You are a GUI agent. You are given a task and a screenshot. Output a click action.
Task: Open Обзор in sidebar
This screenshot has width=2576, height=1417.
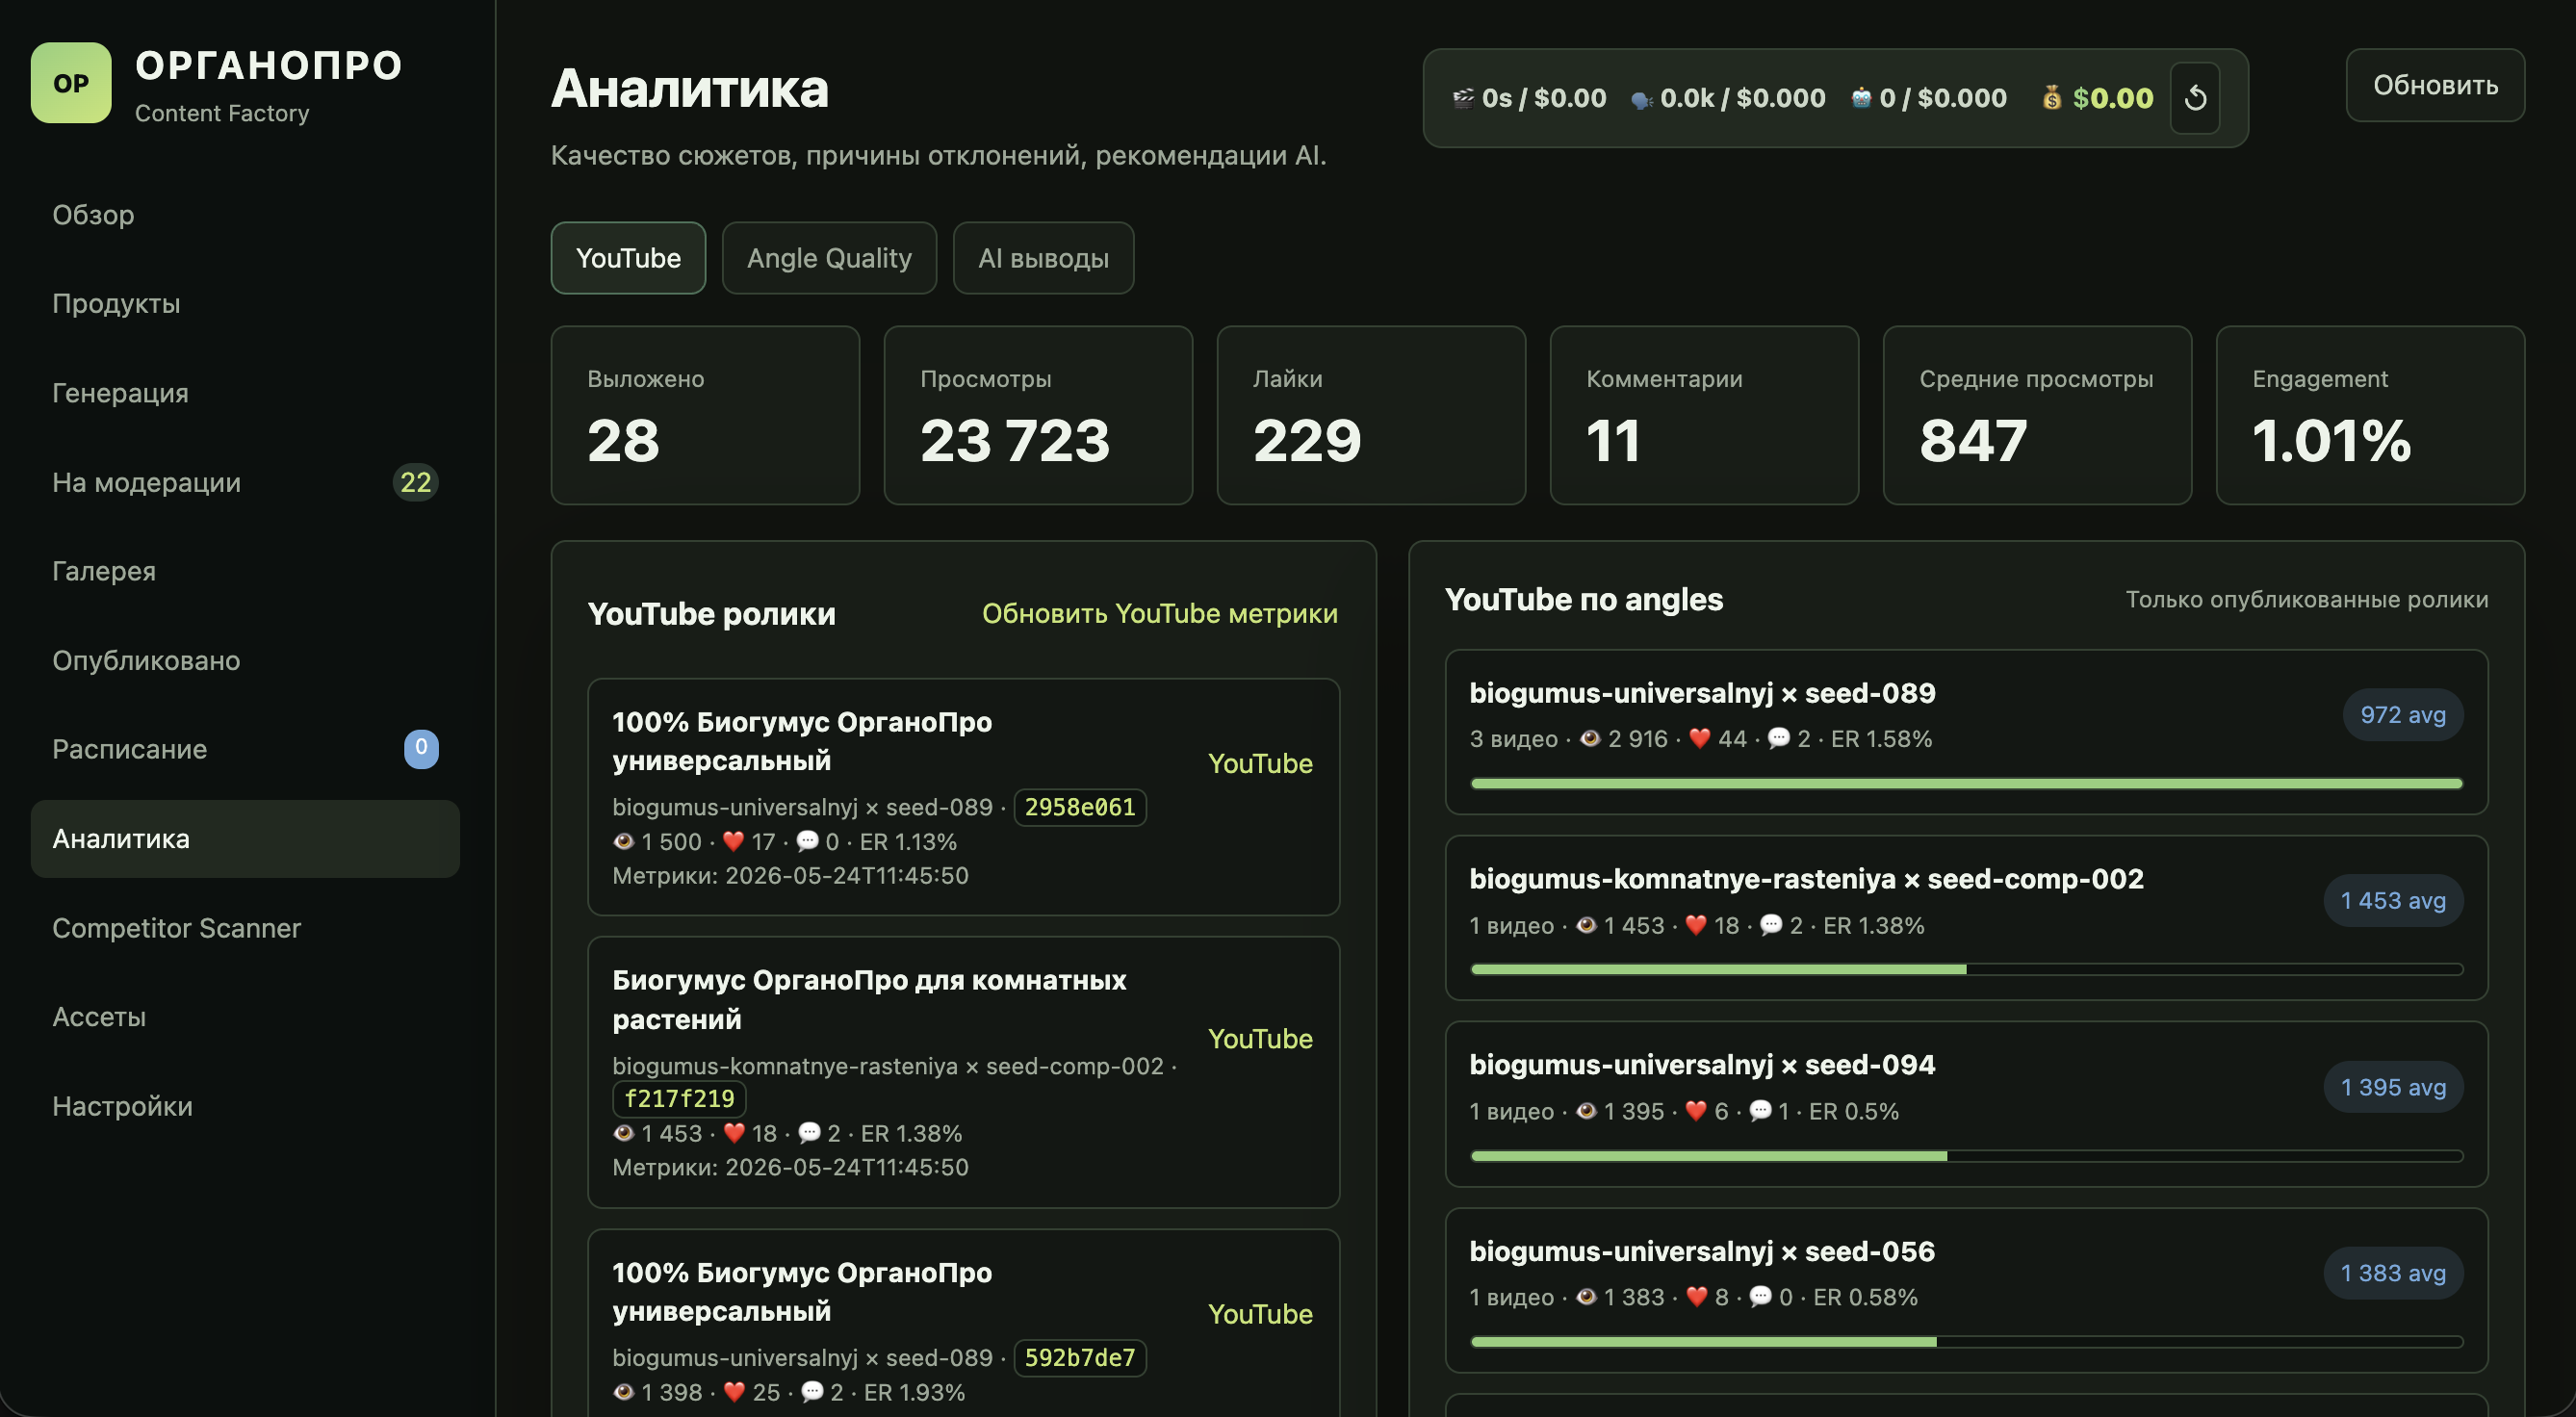coord(245,215)
